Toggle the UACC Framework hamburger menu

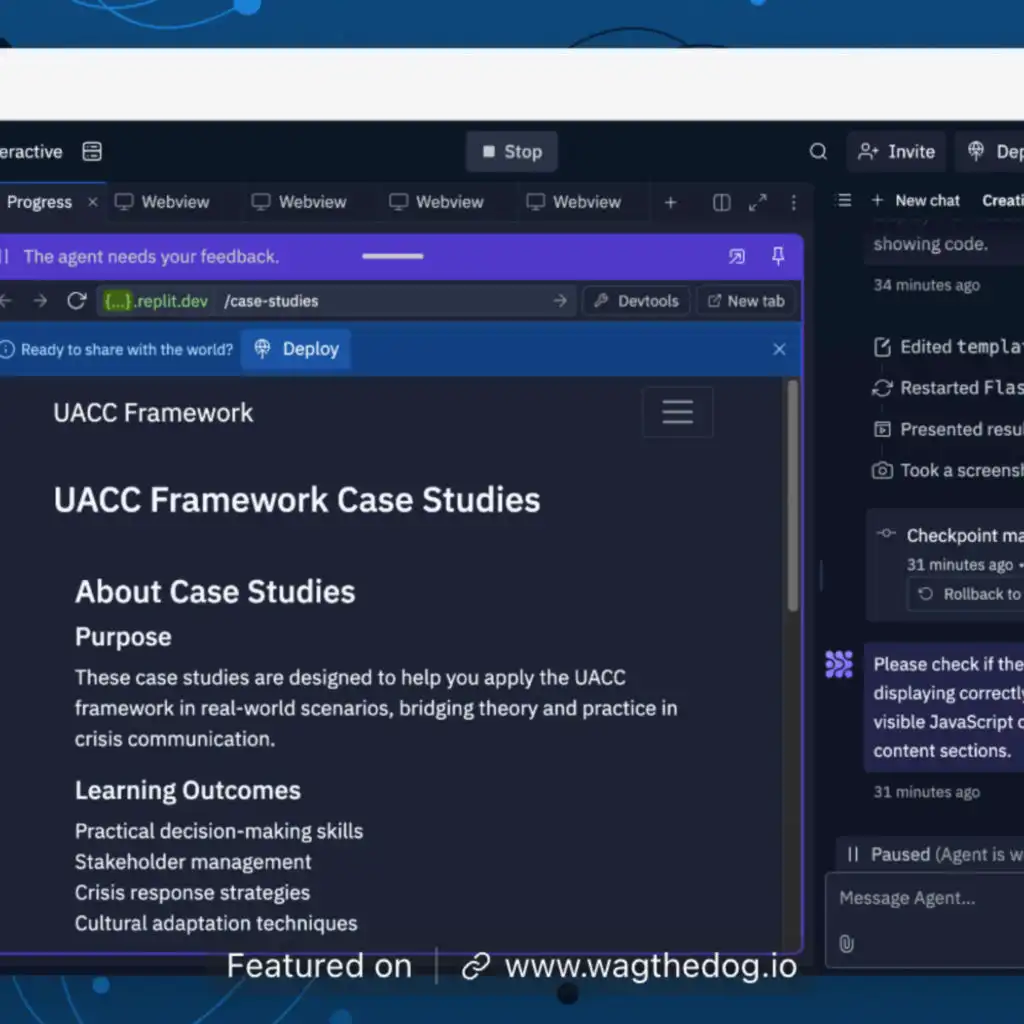(677, 412)
